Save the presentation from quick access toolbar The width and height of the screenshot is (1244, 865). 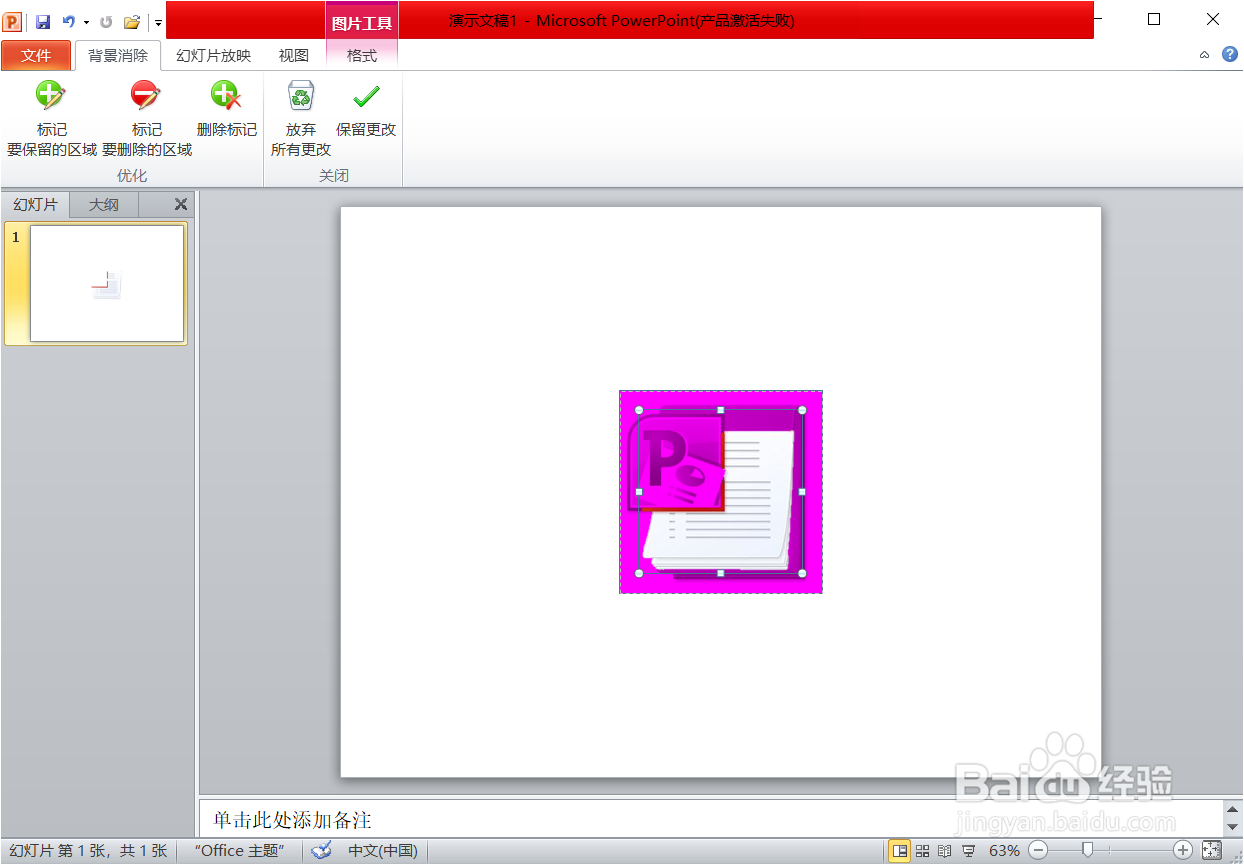43,21
